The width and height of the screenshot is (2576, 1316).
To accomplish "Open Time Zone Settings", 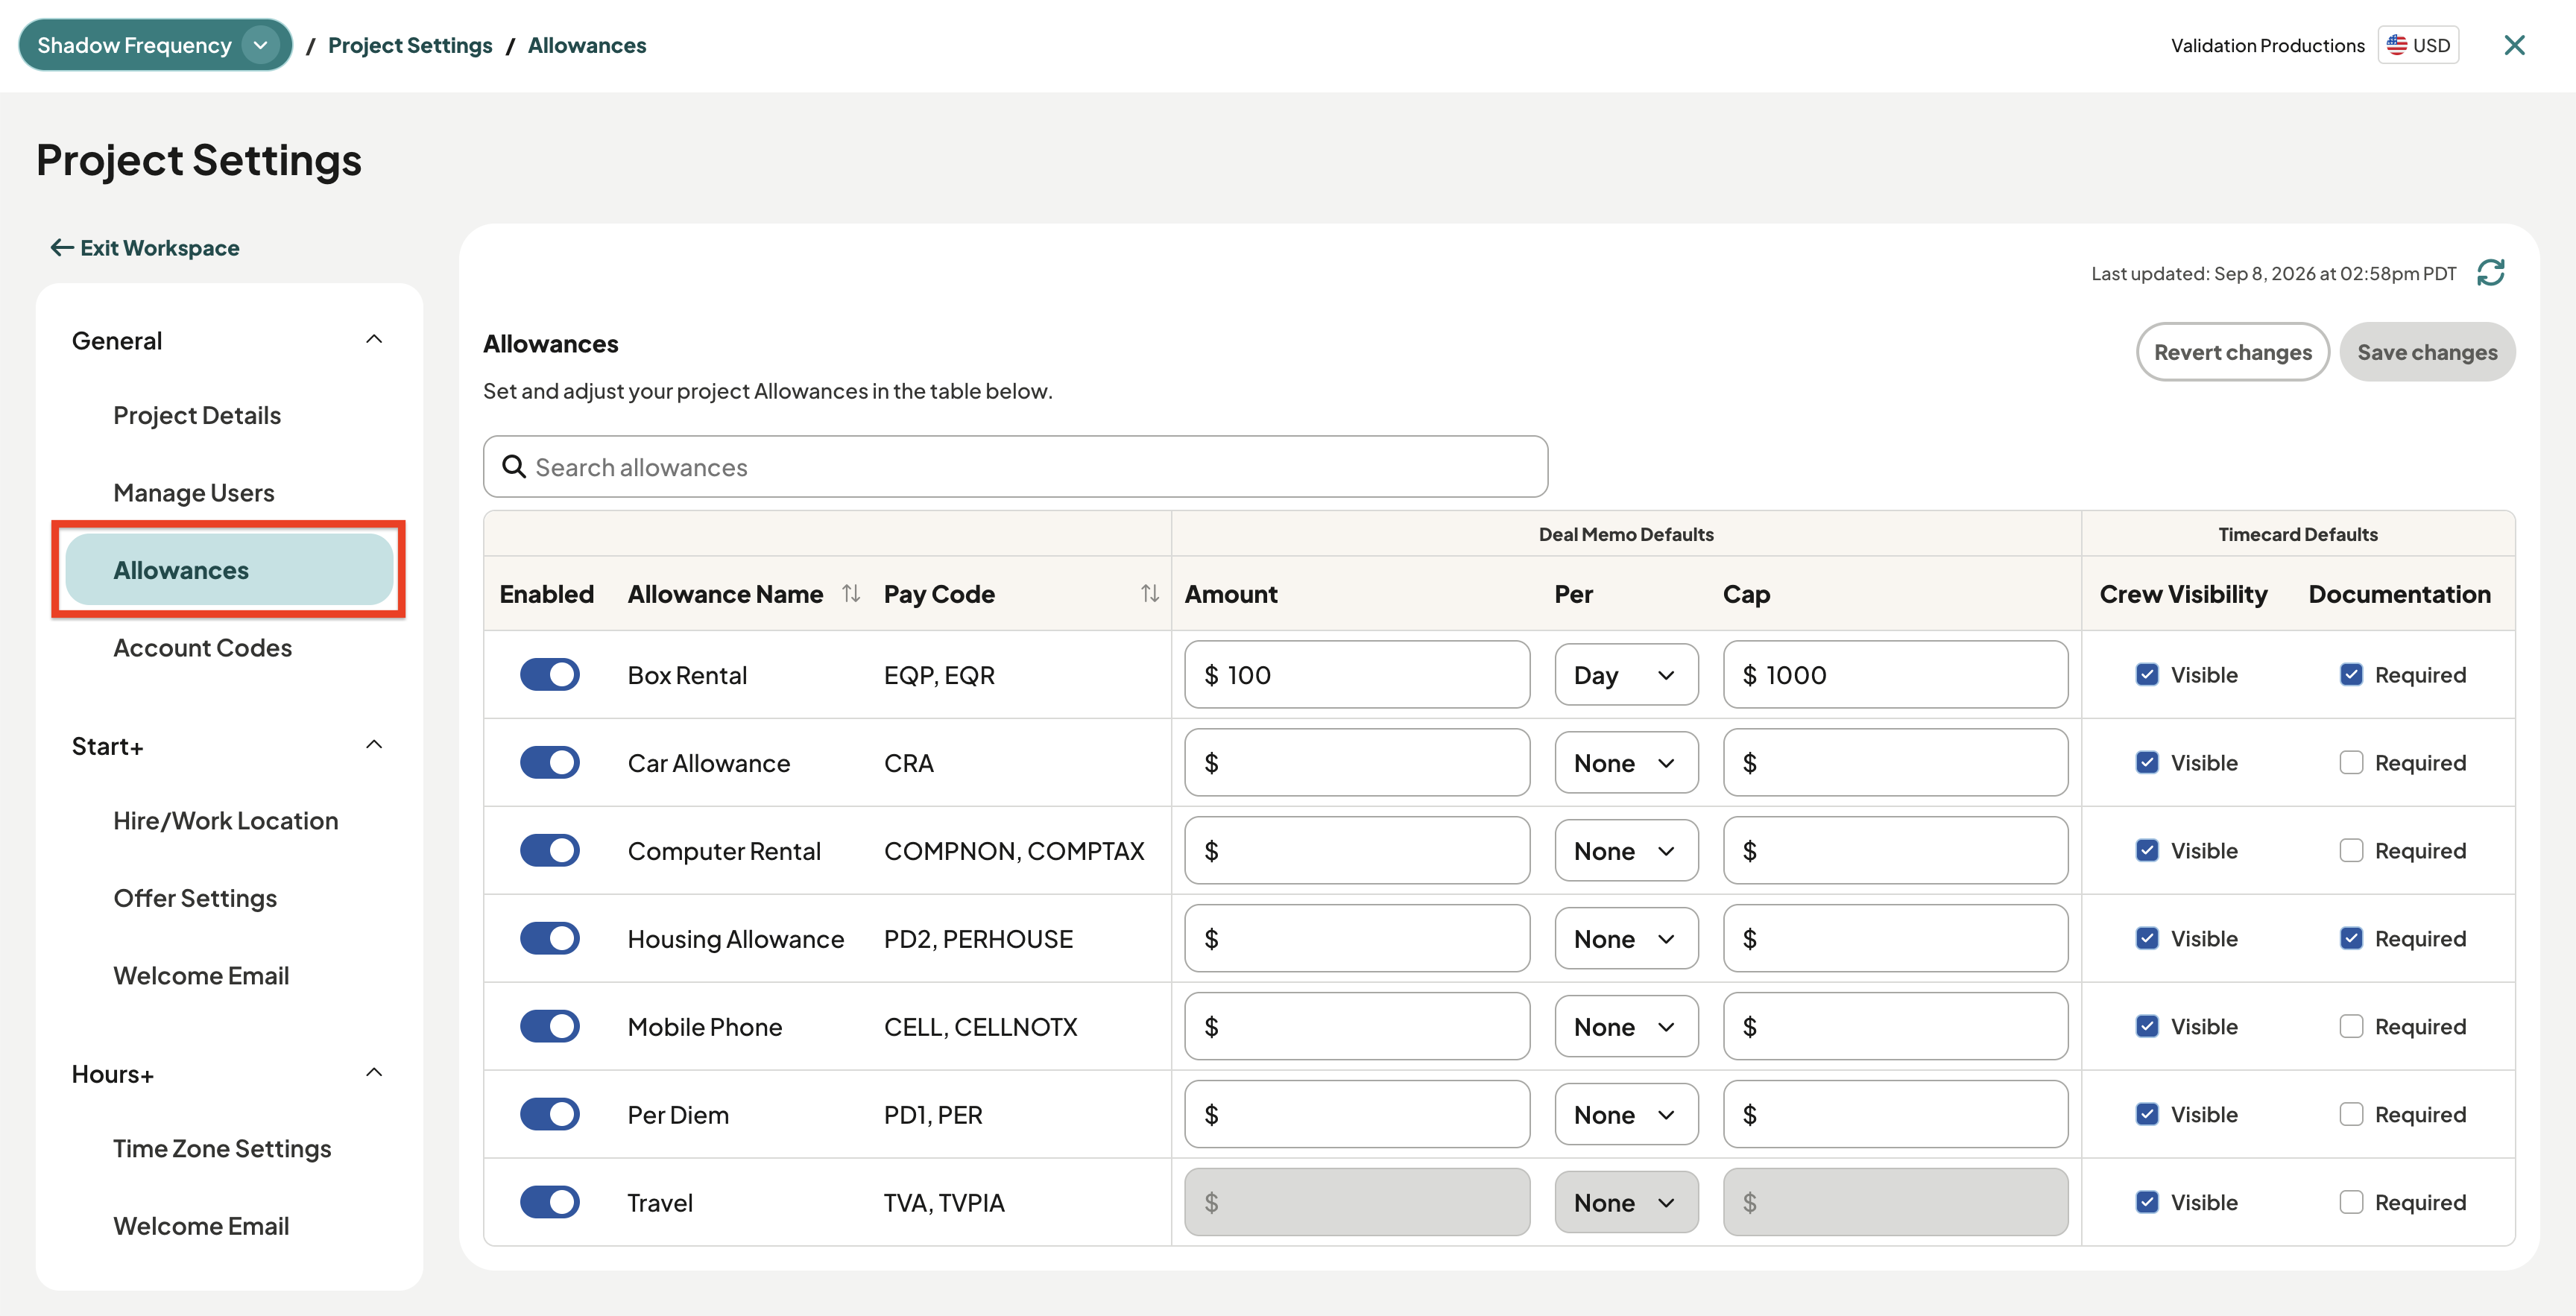I will 222,1148.
